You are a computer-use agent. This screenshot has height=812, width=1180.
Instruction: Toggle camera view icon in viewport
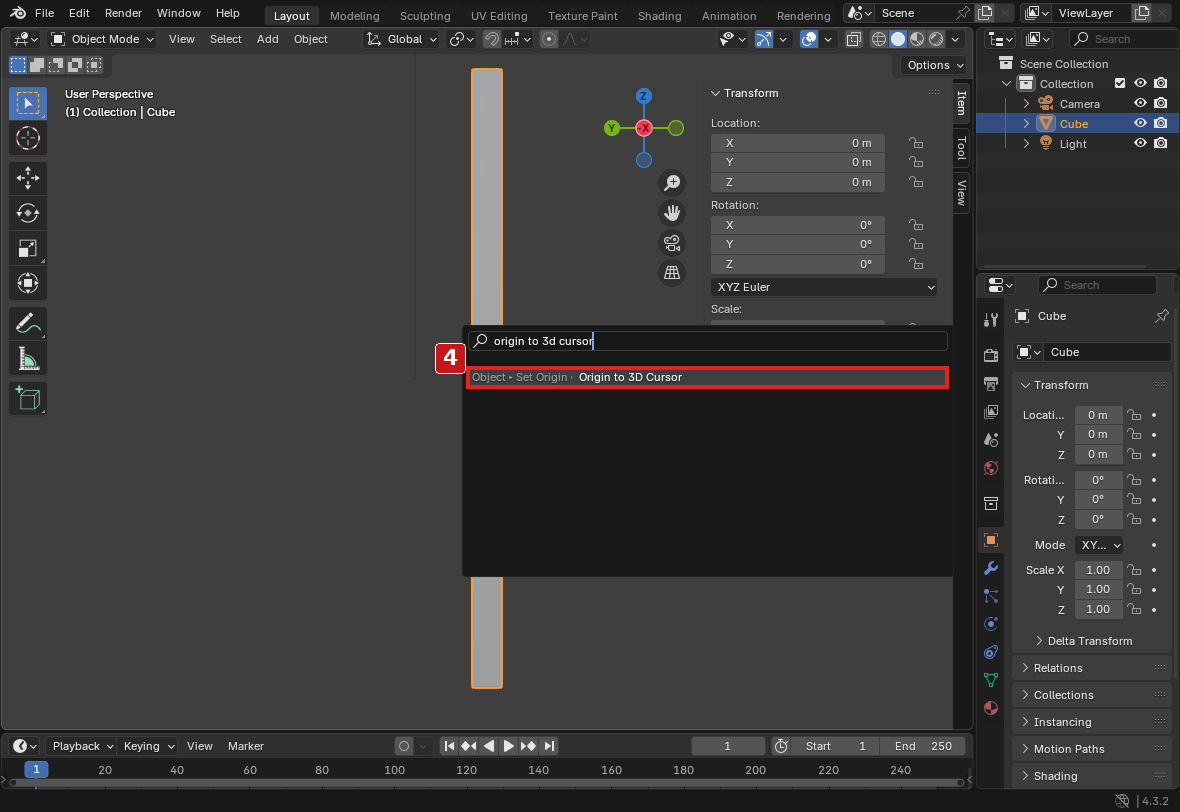tap(672, 243)
